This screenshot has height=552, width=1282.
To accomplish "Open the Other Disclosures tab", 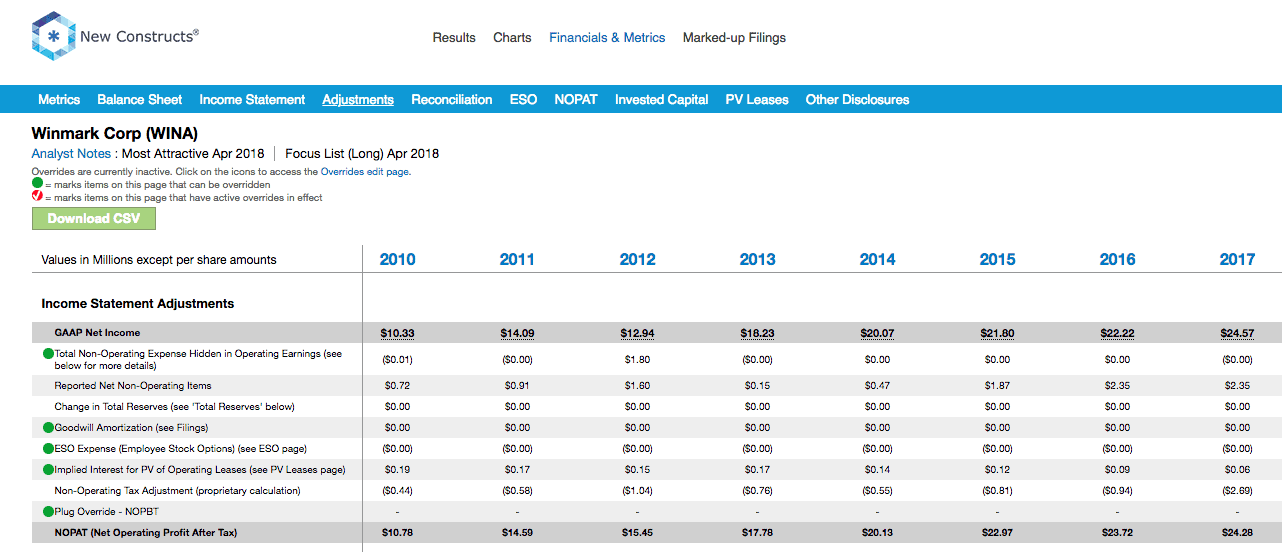I will [x=857, y=100].
